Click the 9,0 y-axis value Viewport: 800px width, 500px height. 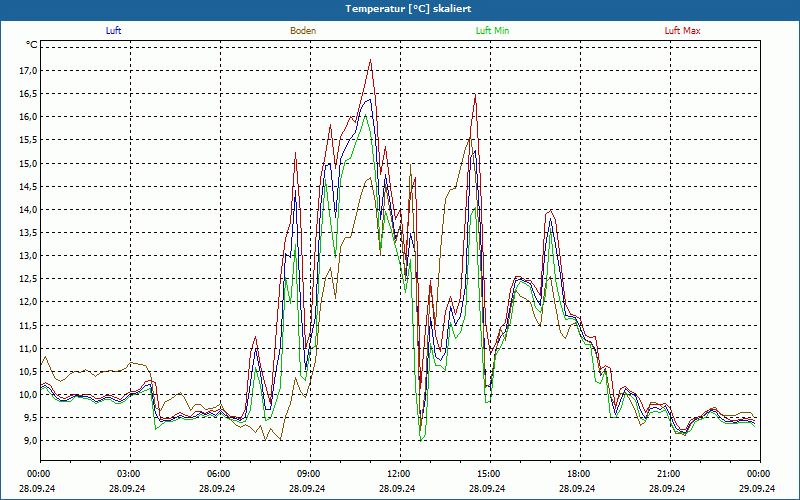31,441
